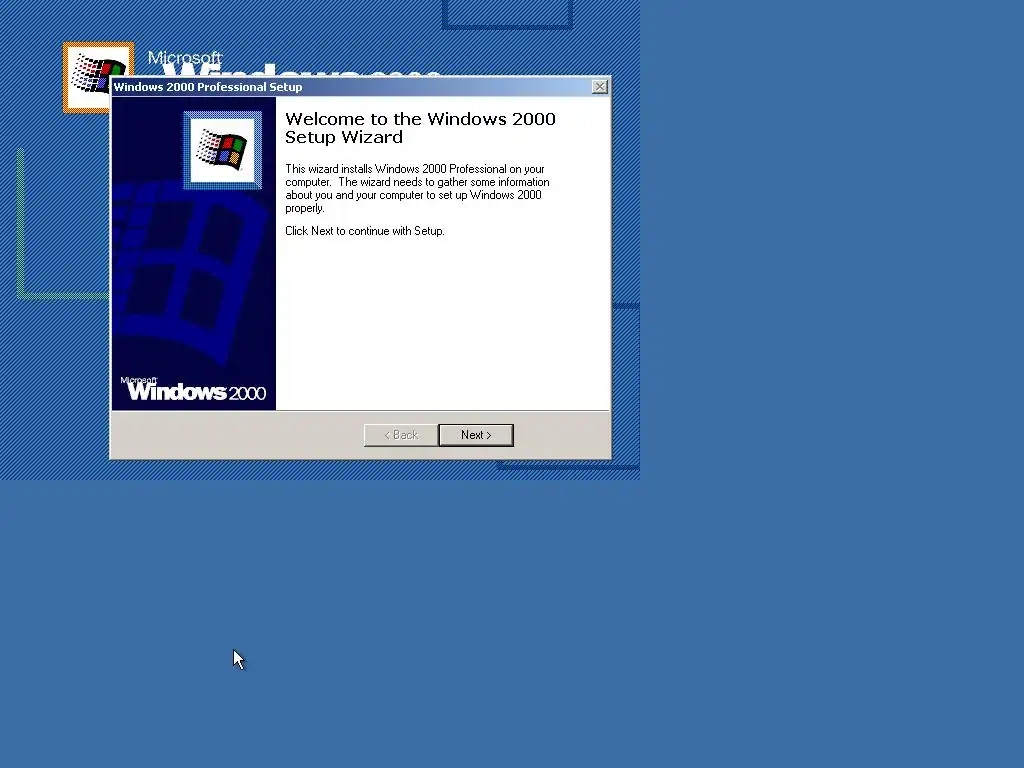Click Next to continue Setup

coord(476,435)
